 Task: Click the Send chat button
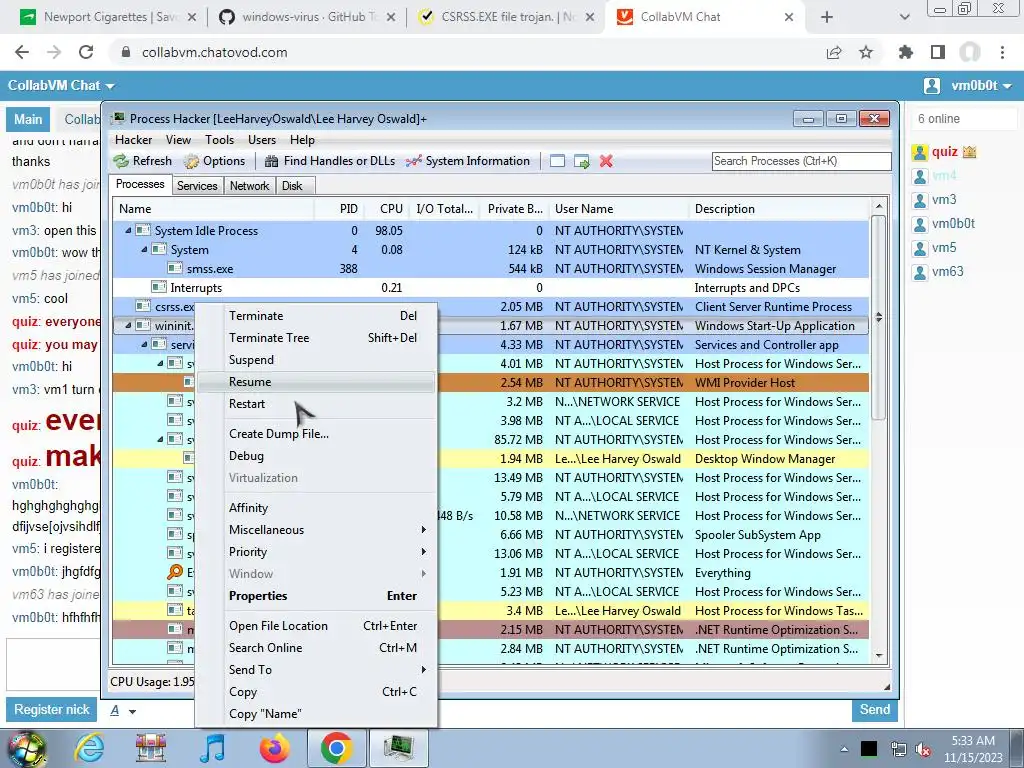(x=874, y=710)
